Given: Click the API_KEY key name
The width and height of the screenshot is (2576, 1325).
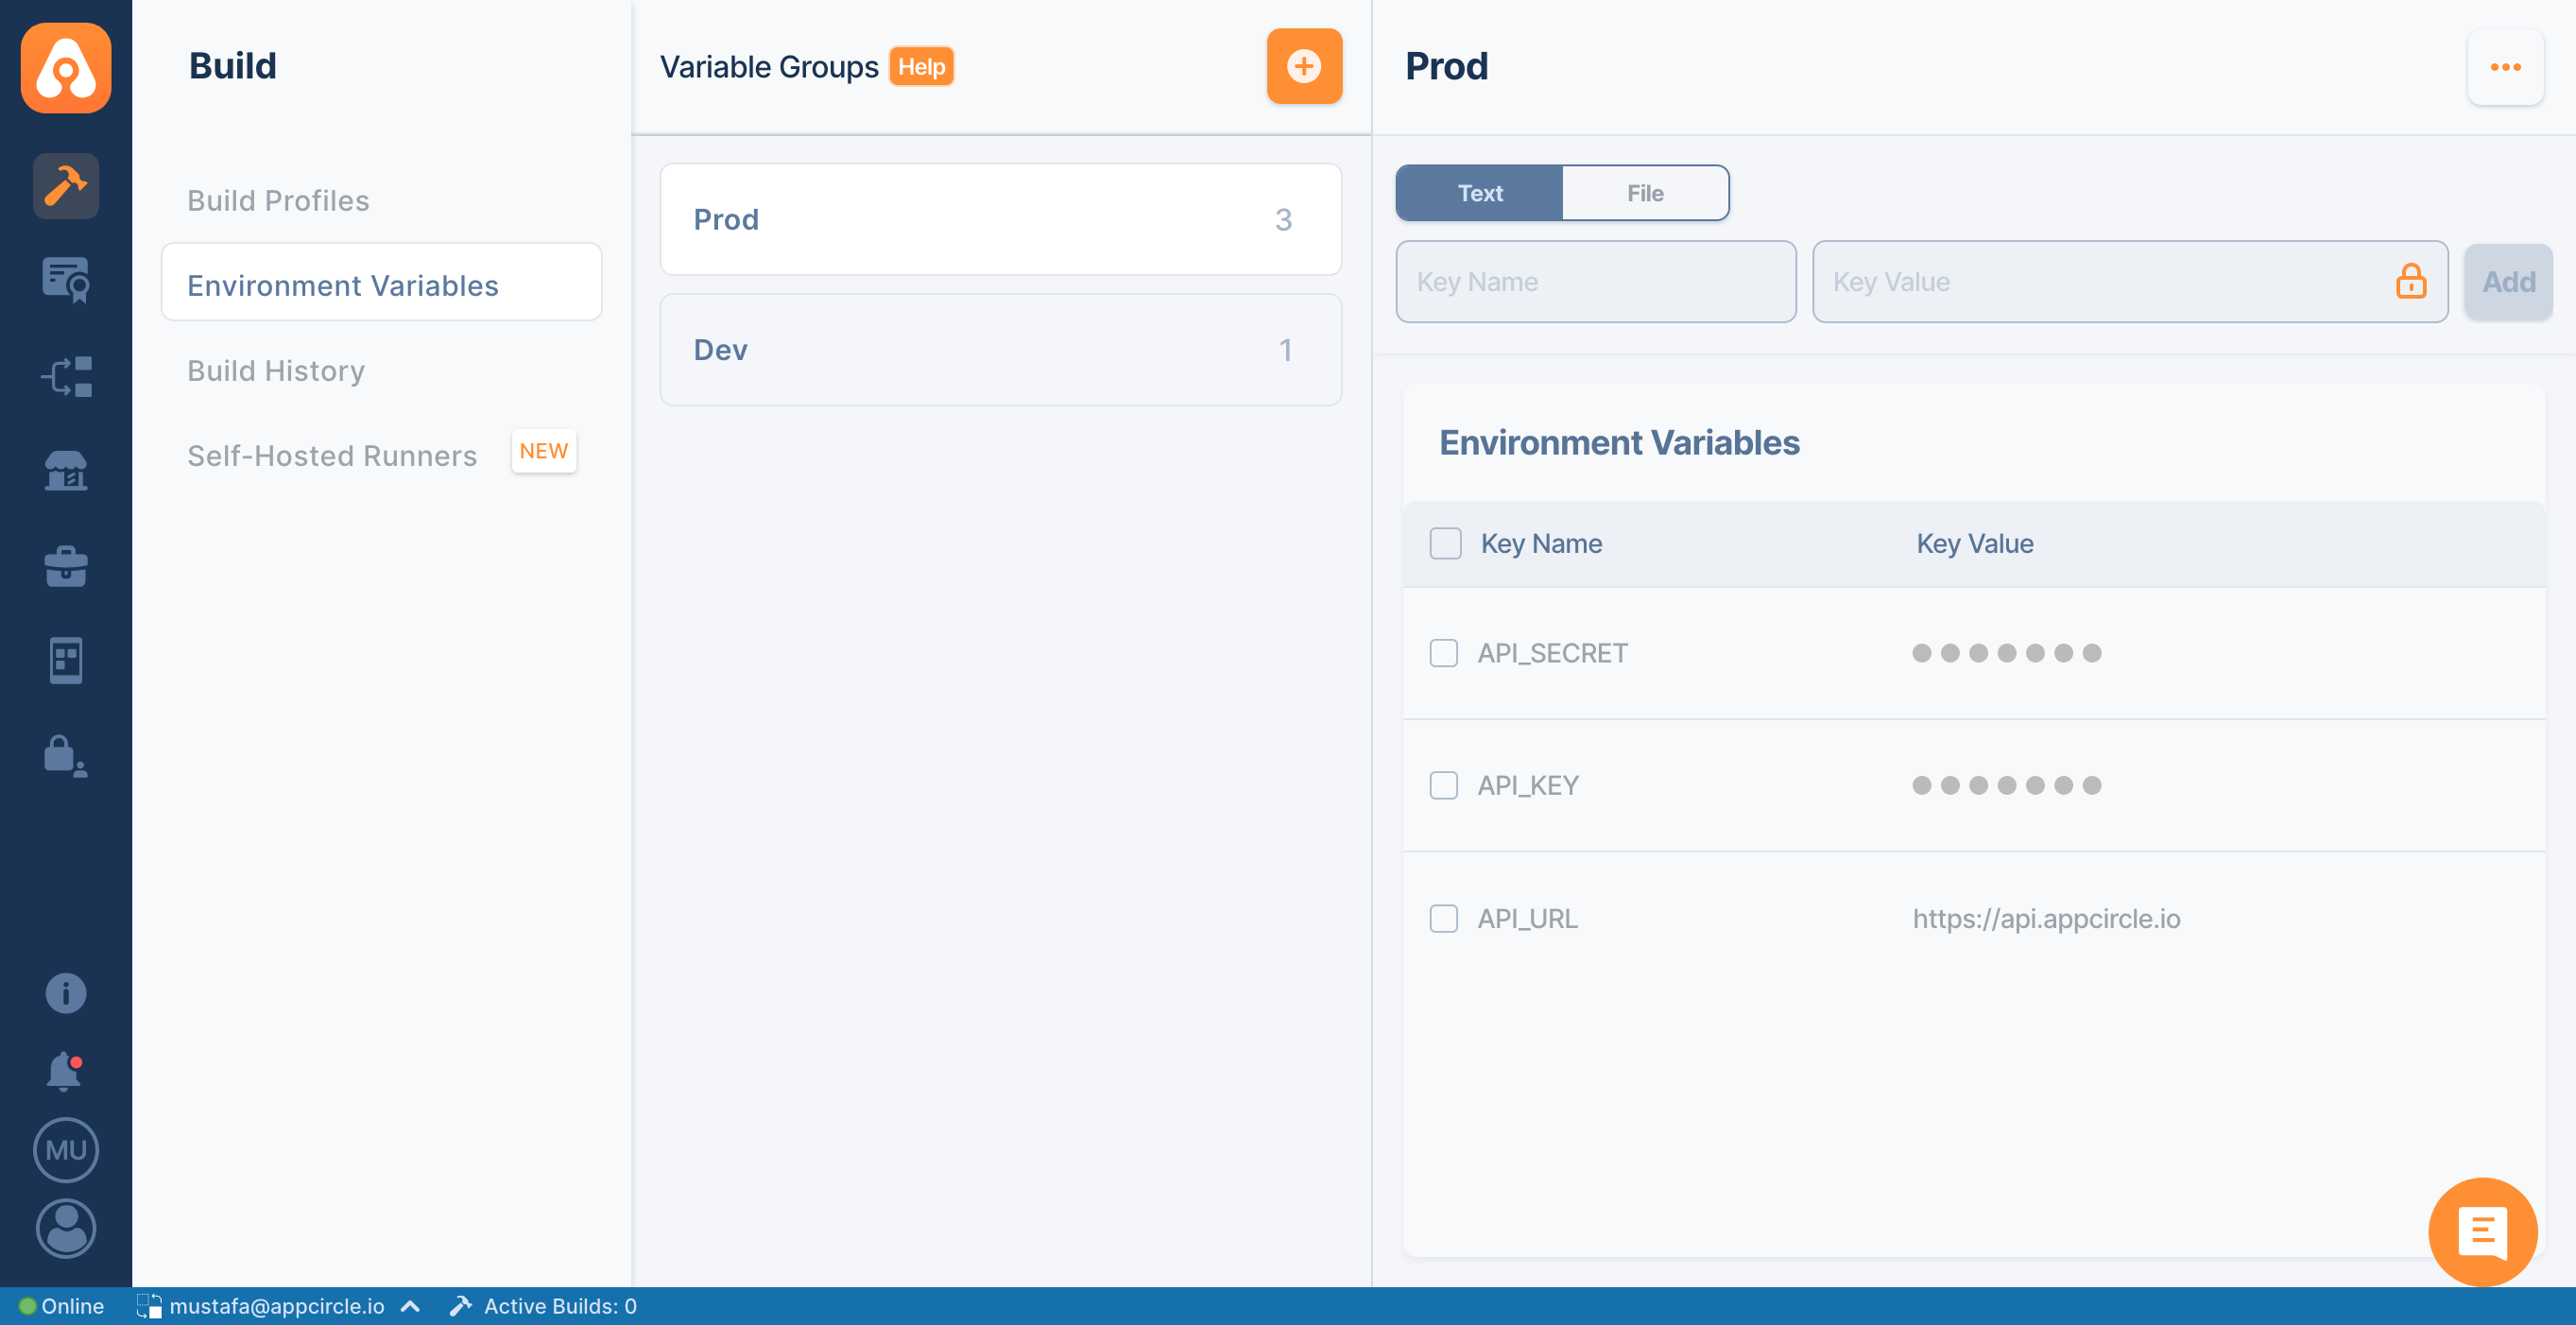Looking at the screenshot, I should (1528, 785).
